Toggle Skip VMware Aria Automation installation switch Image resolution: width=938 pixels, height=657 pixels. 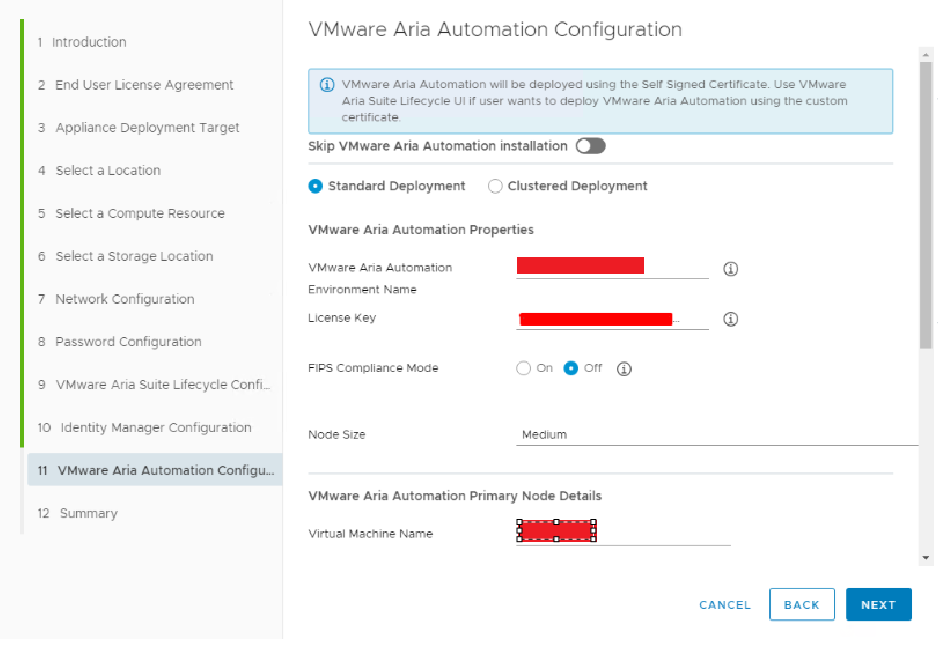coord(590,146)
